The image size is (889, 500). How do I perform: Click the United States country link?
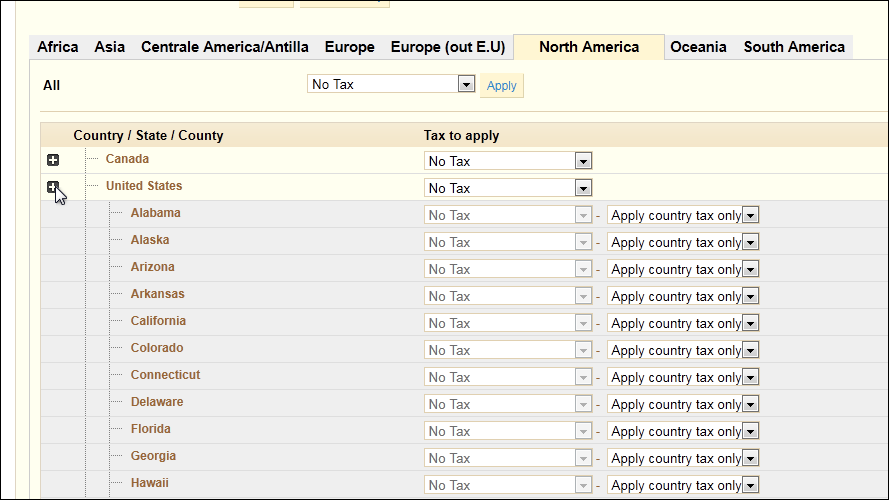(x=144, y=186)
